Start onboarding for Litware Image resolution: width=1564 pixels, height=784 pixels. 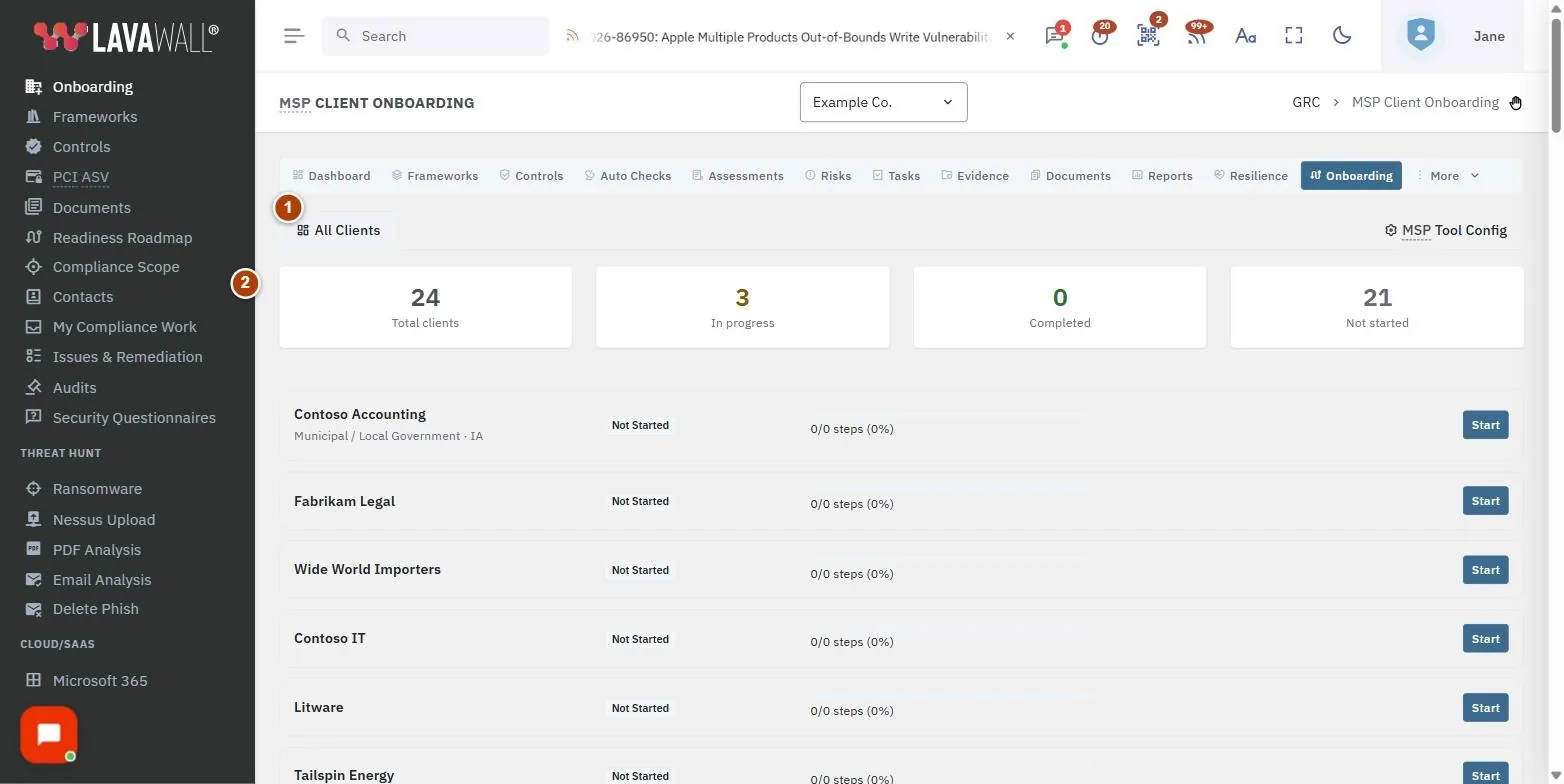point(1485,708)
